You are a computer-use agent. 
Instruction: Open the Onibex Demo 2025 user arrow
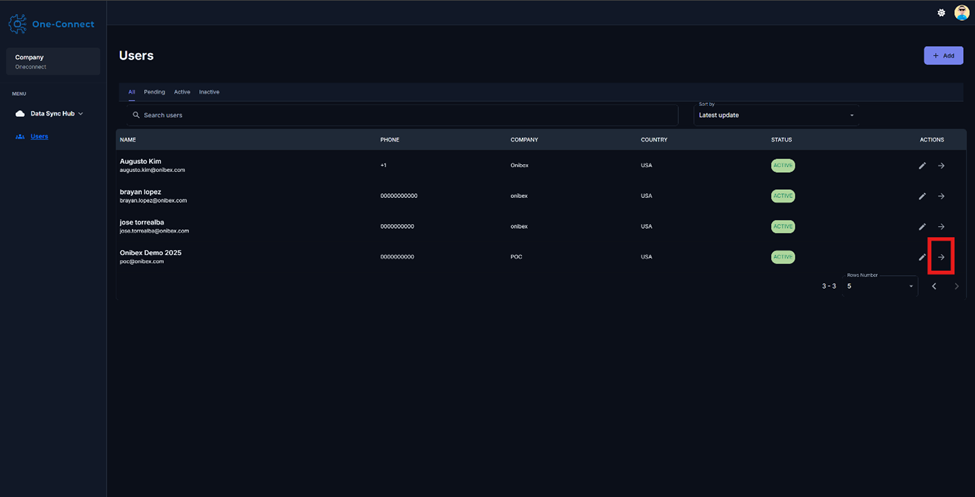tap(941, 257)
